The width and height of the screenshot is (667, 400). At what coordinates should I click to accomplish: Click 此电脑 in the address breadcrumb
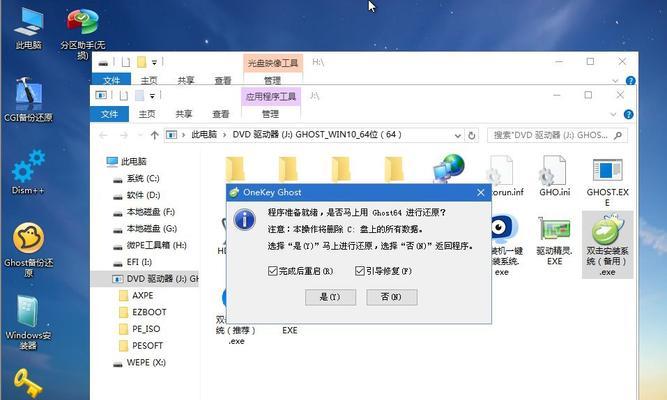point(204,135)
